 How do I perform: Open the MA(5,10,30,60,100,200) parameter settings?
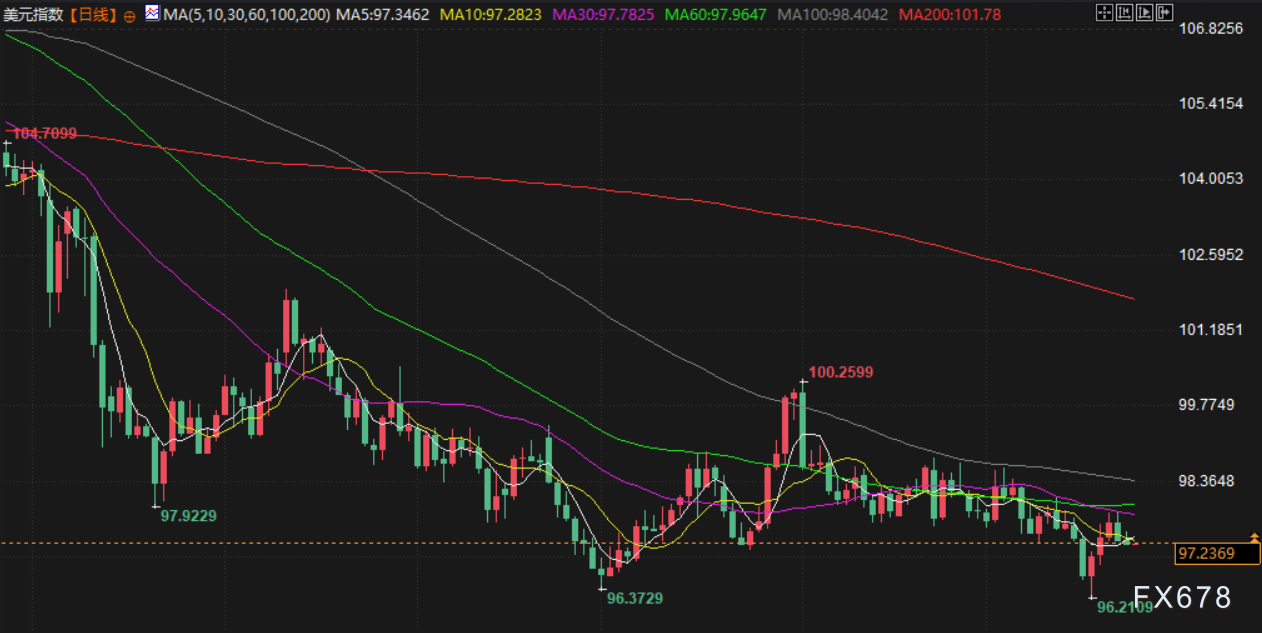tap(247, 15)
